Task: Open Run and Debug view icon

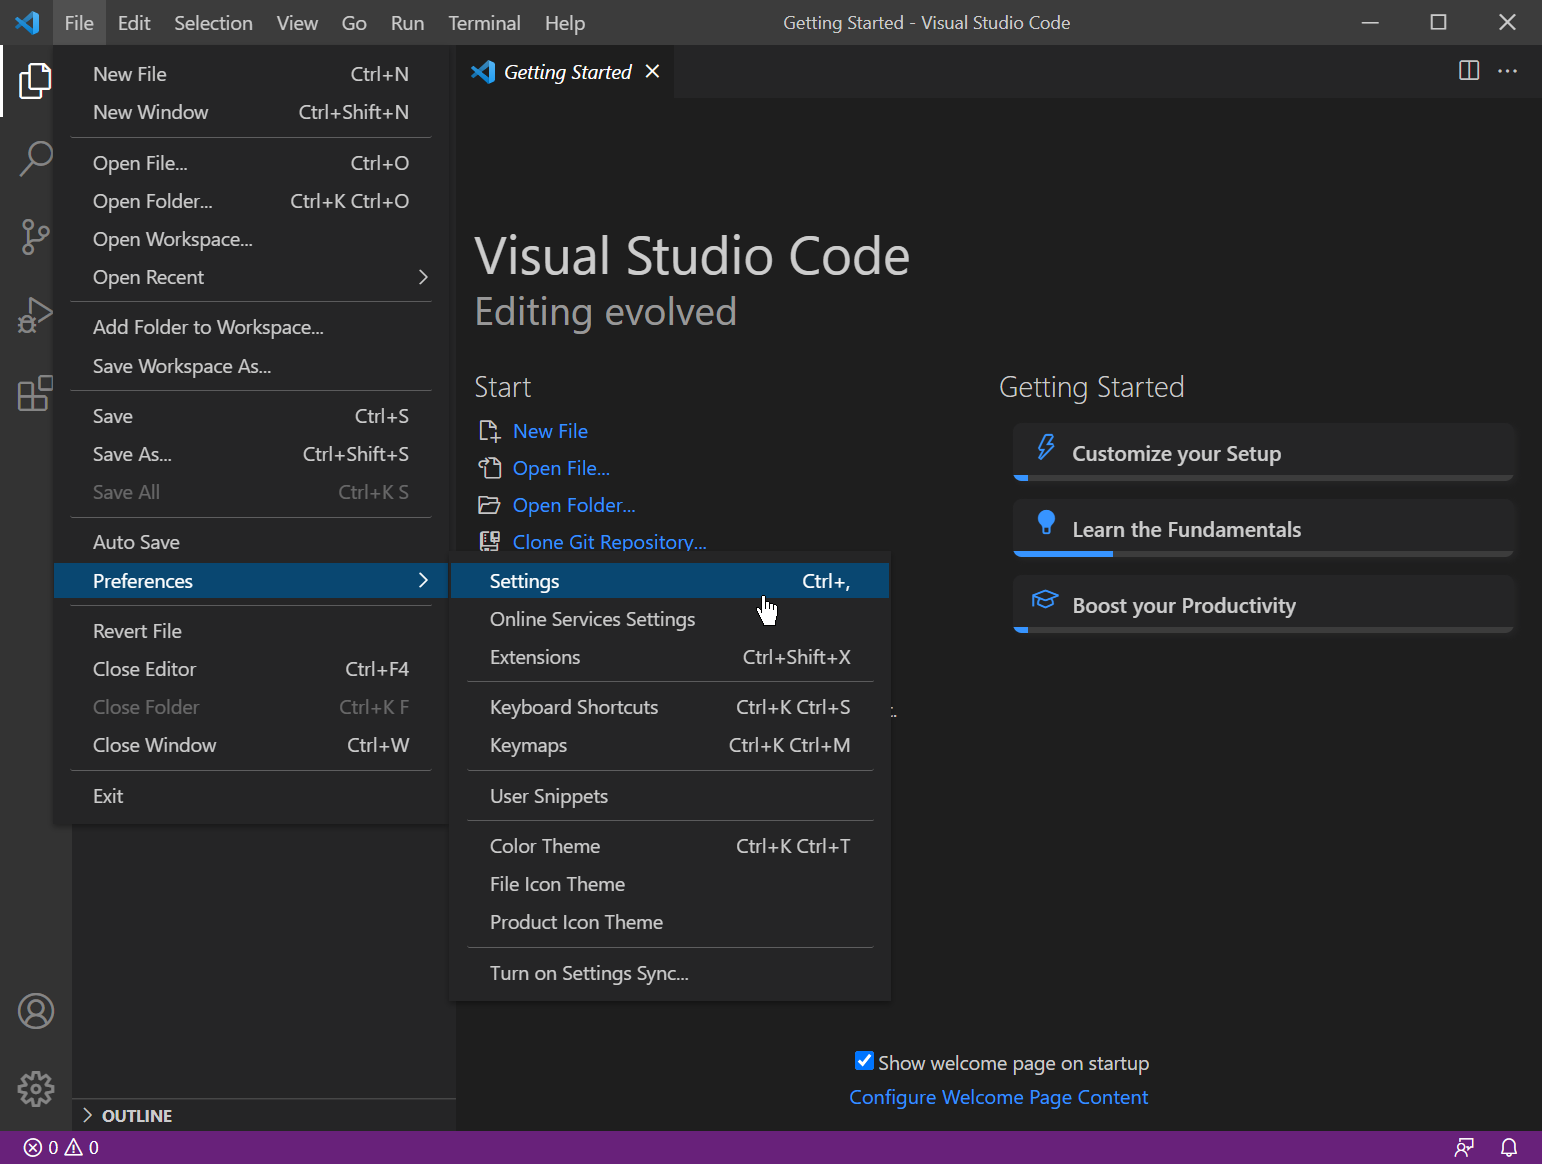Action: tap(35, 315)
